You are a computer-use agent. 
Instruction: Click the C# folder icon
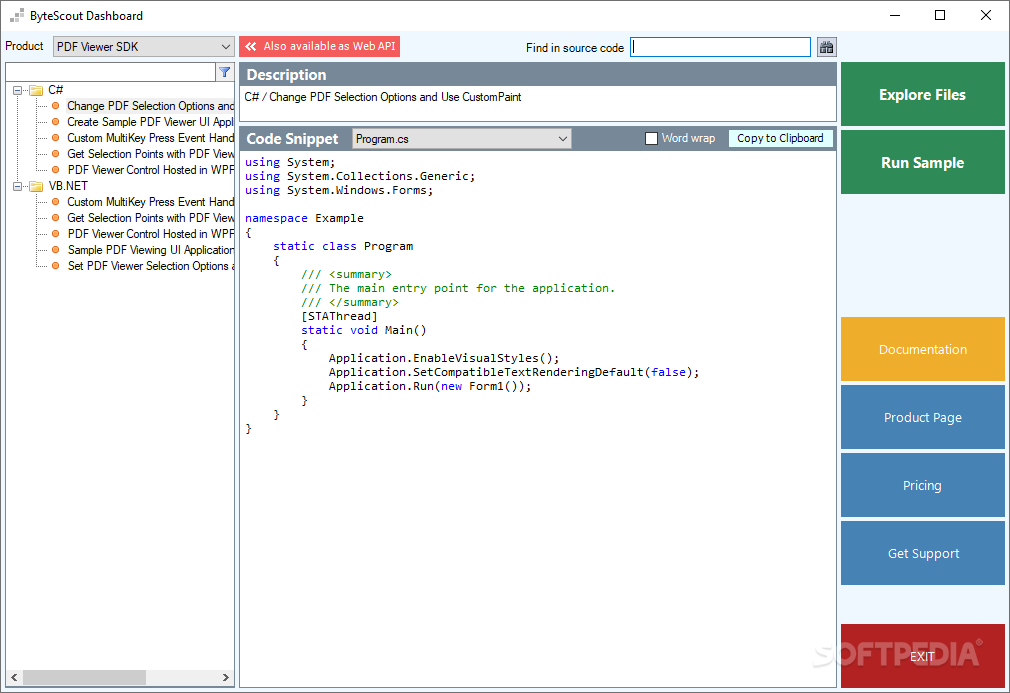36,90
